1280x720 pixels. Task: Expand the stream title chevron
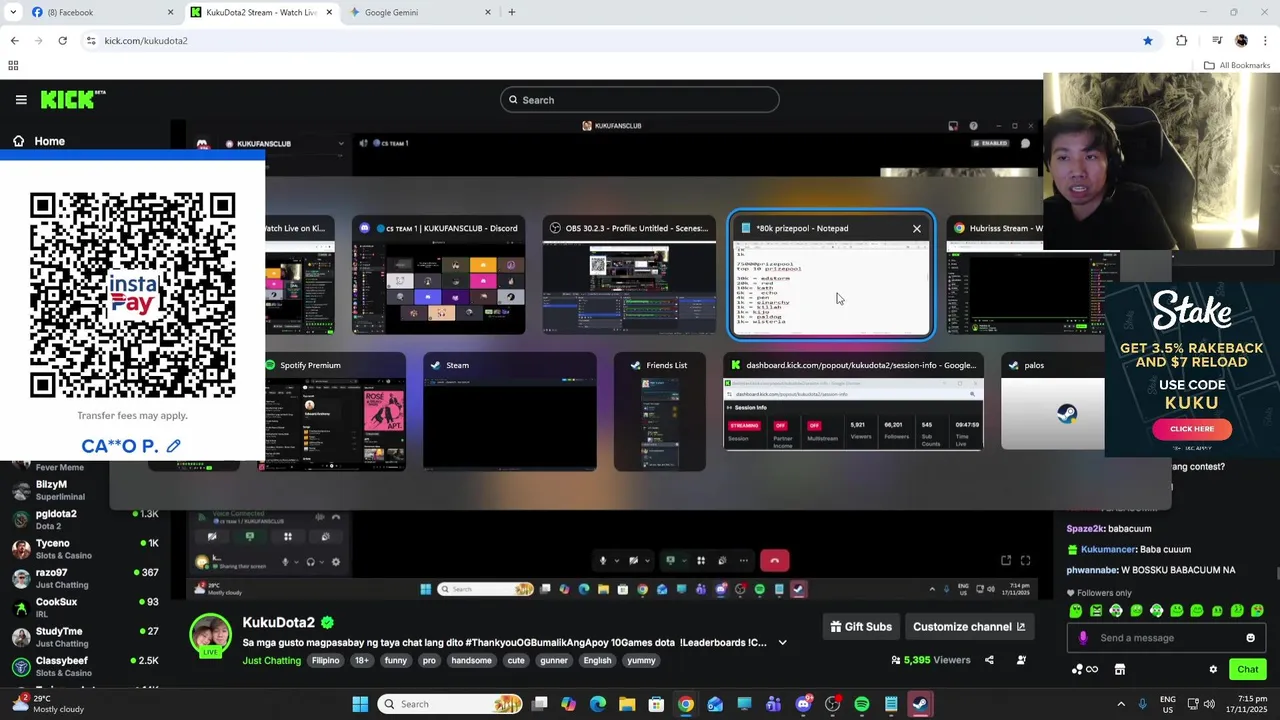[x=783, y=643]
